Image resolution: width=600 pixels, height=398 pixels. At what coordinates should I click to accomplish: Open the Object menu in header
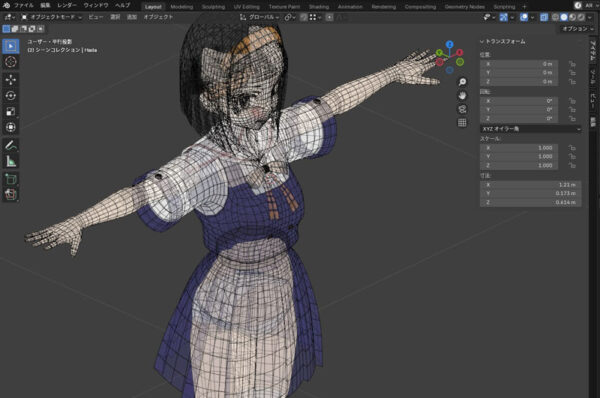click(158, 17)
